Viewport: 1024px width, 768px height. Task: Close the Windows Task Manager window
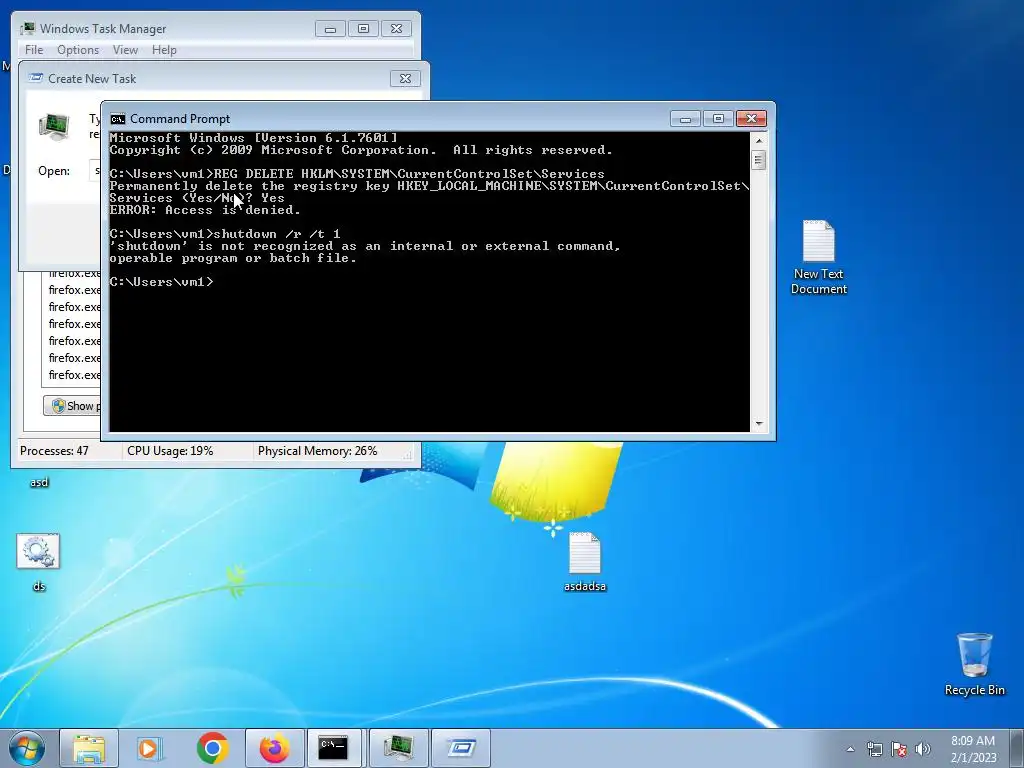pyautogui.click(x=396, y=29)
